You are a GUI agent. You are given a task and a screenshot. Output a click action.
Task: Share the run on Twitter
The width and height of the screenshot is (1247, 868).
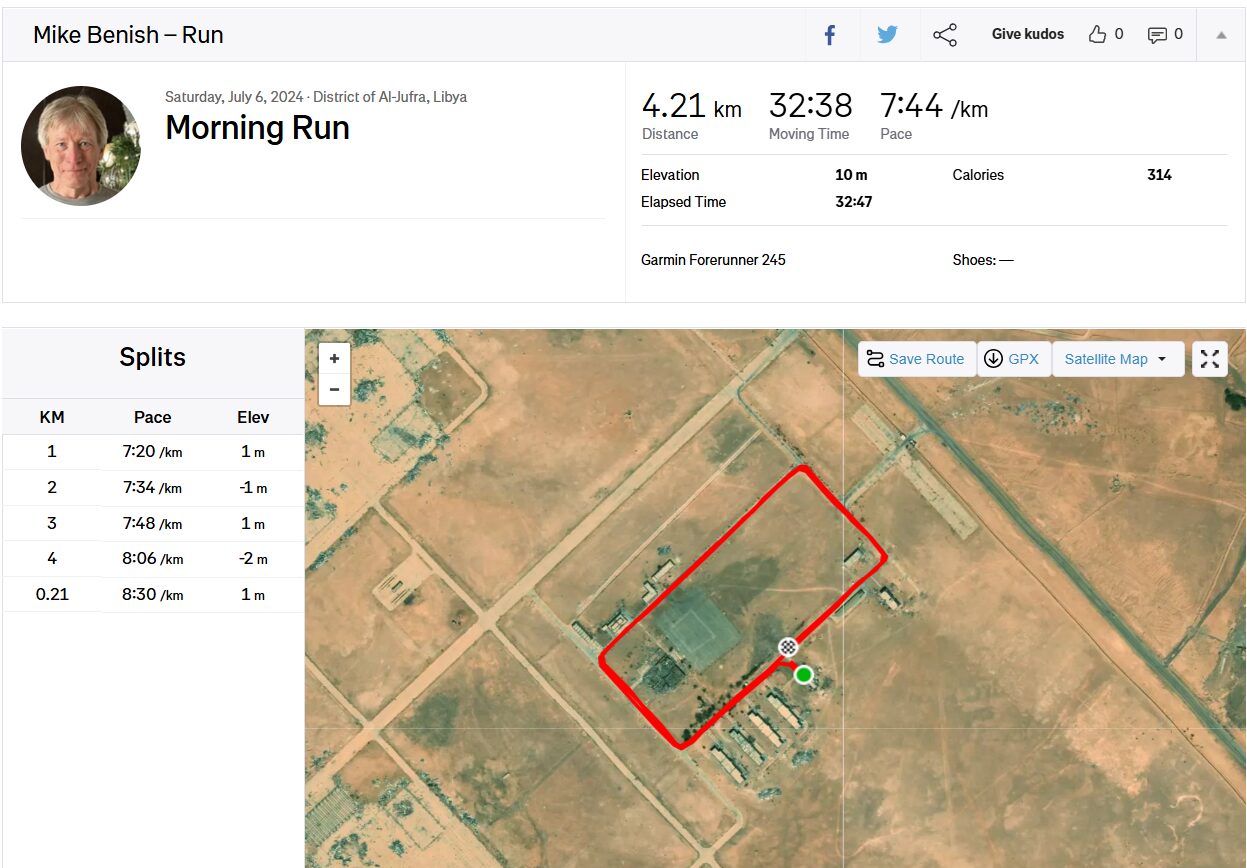point(887,35)
